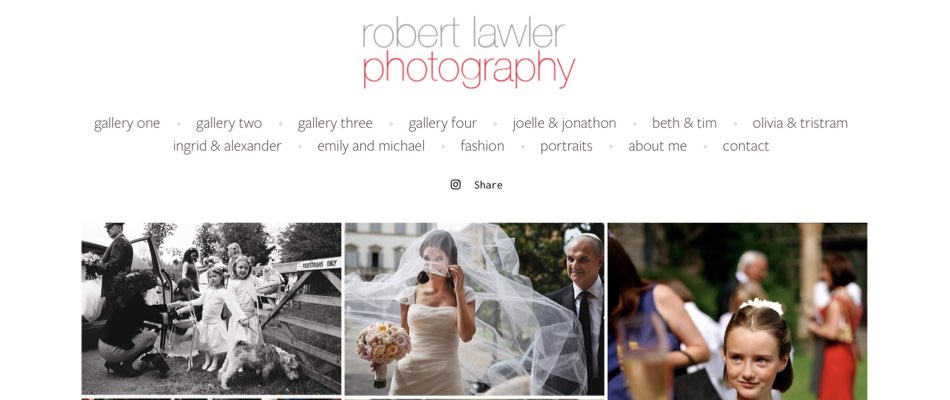This screenshot has height=400, width=950.
Task: View the joelle & jonathon gallery
Action: (564, 123)
